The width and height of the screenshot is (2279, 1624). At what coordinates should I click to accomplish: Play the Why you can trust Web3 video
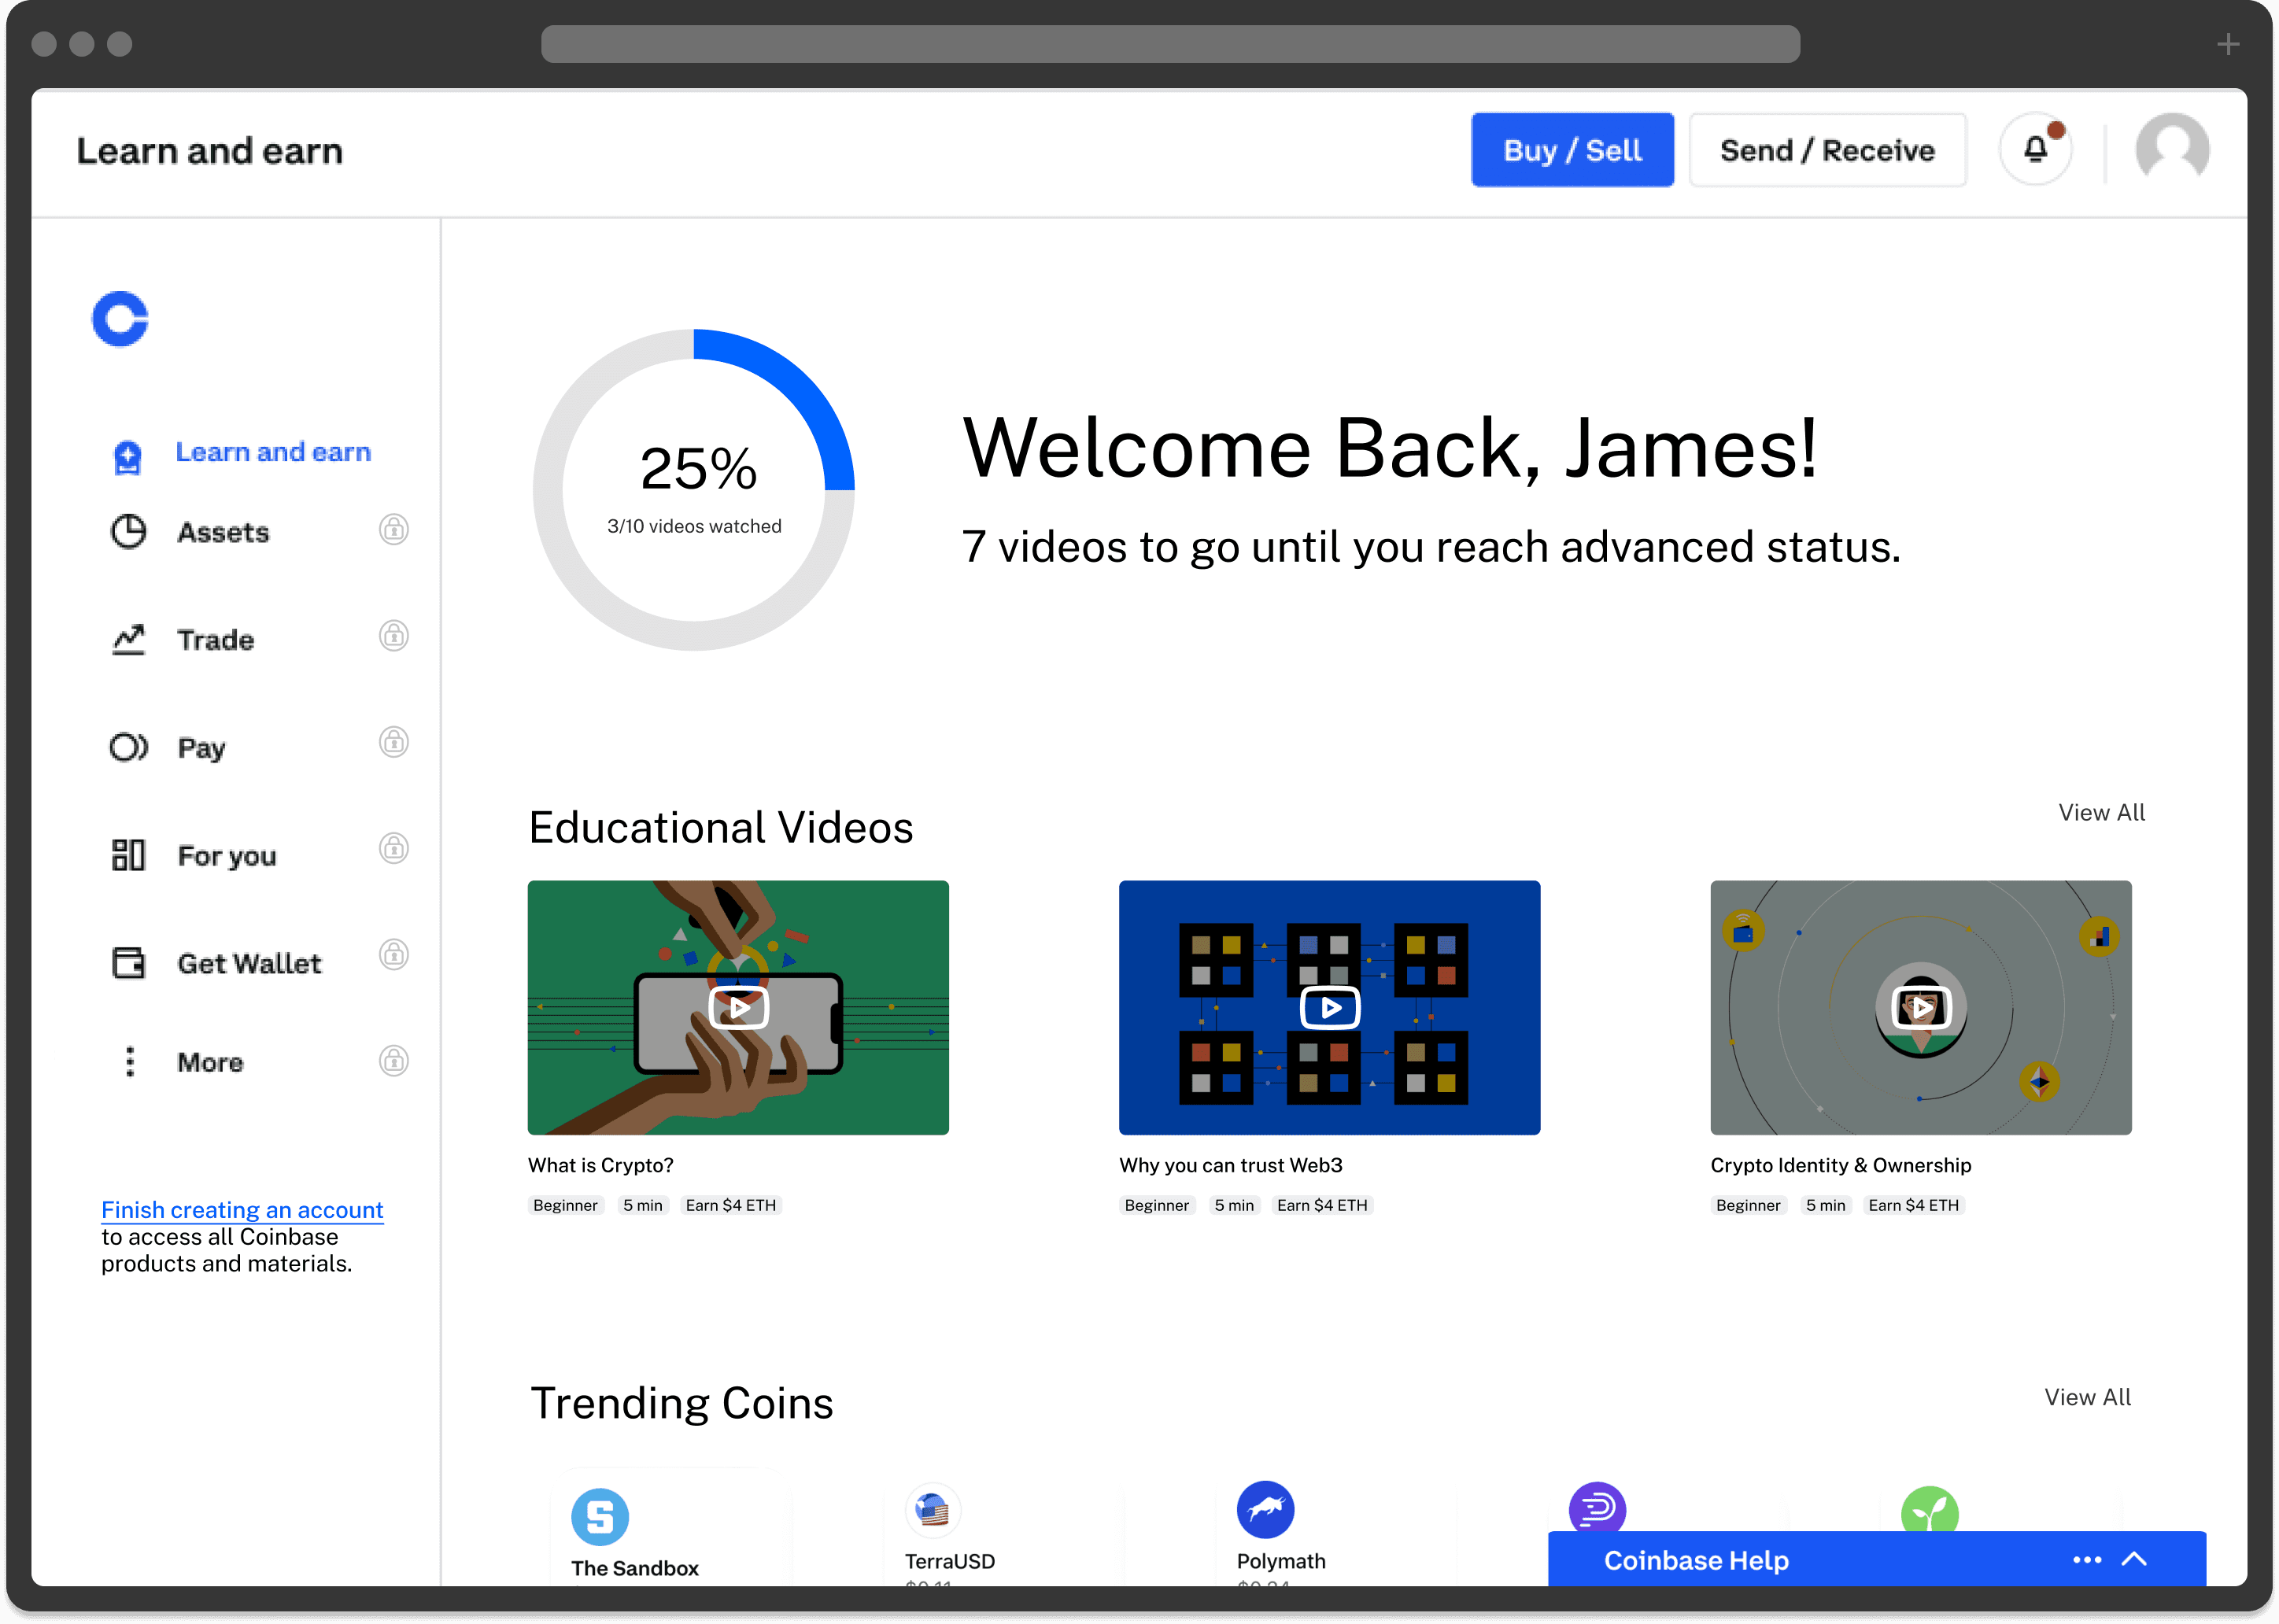point(1330,1008)
